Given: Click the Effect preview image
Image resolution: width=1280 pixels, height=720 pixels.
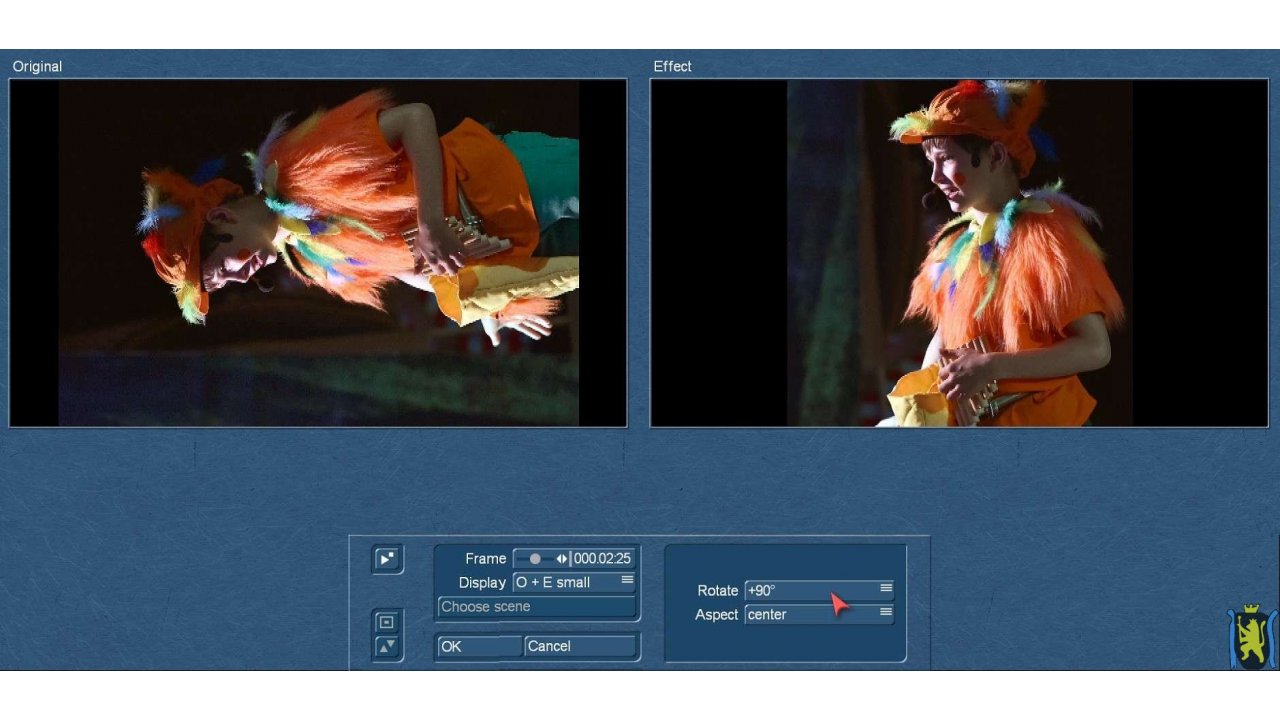Looking at the screenshot, I should [959, 253].
